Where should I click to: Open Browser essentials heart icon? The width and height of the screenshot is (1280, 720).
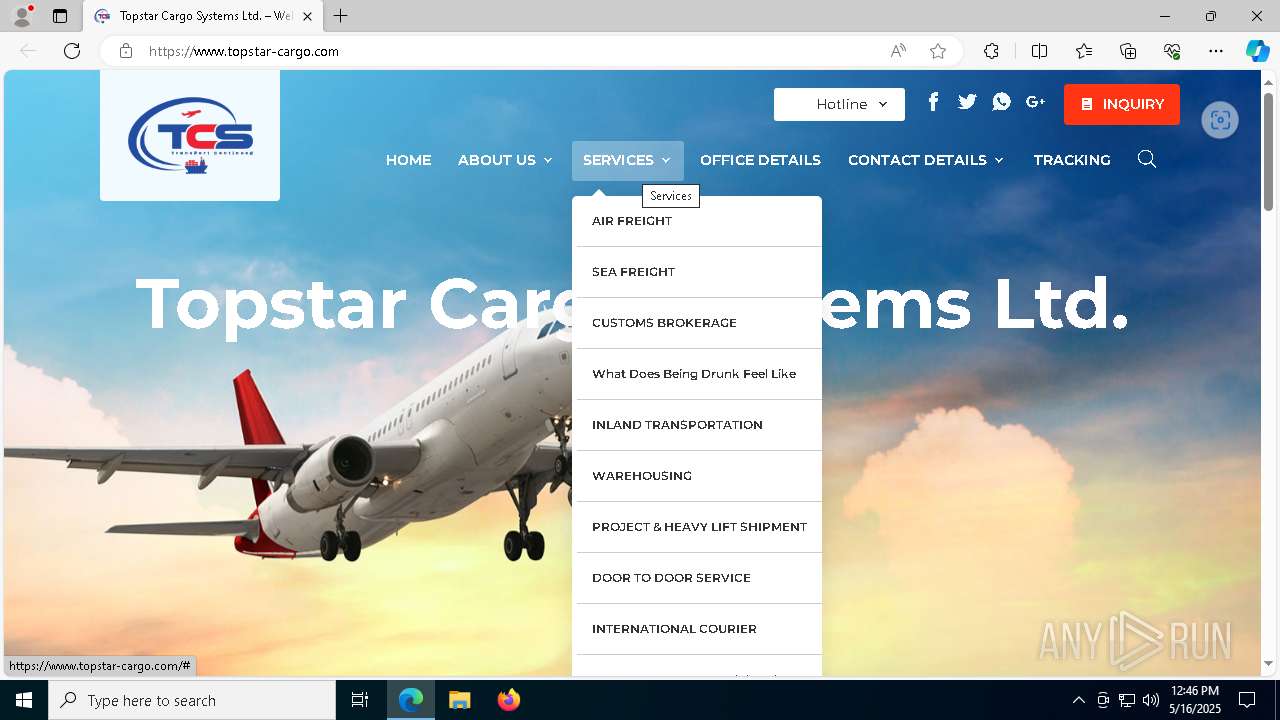tap(1172, 51)
